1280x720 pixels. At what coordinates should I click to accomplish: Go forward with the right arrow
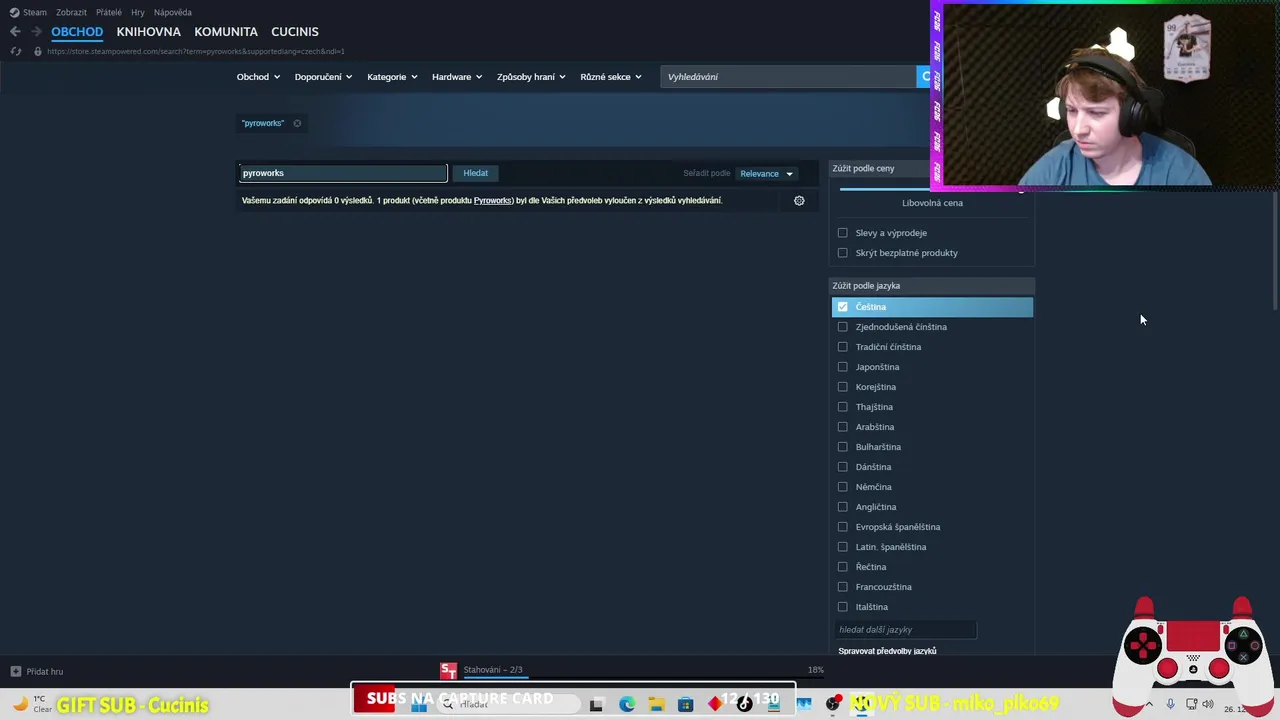36,32
